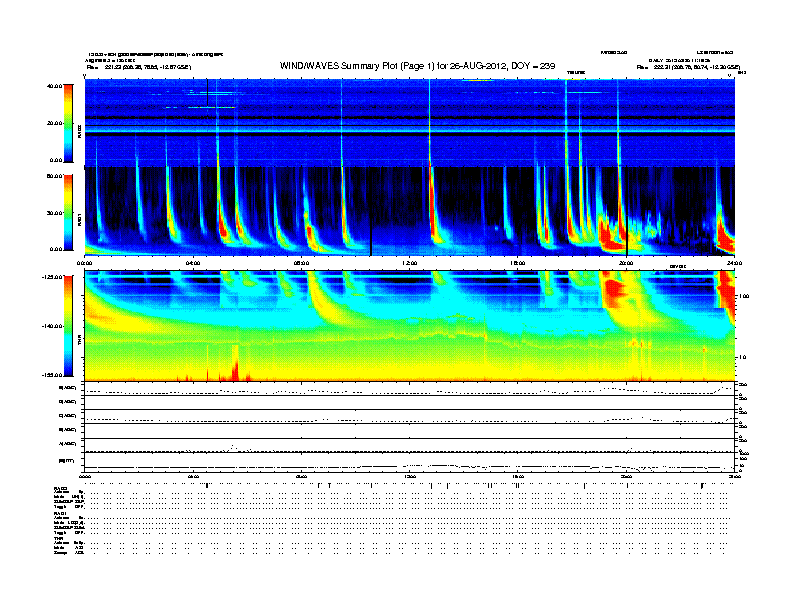This screenshot has width=792, height=612.
Task: Click the RAD2 color scale bar
Action: [x=68, y=123]
